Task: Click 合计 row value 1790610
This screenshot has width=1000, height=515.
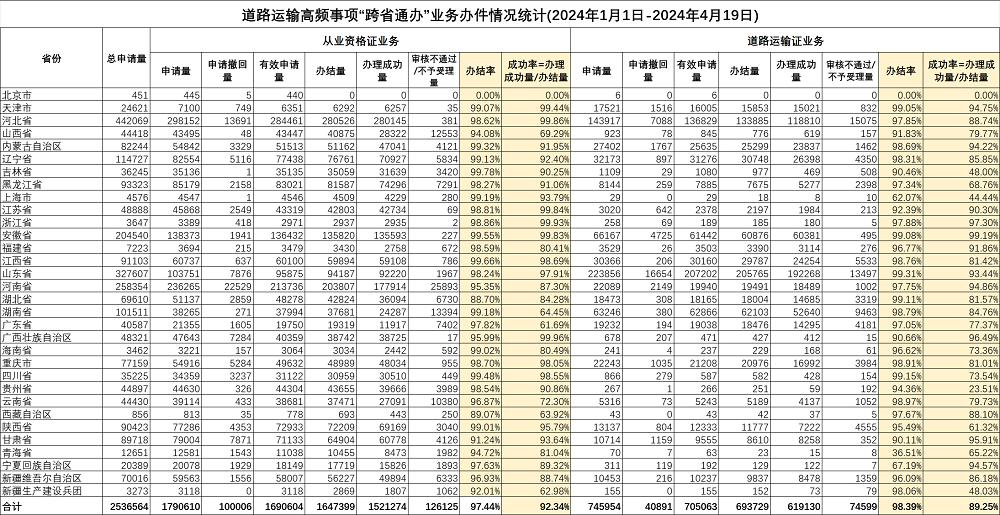Action: click(181, 505)
